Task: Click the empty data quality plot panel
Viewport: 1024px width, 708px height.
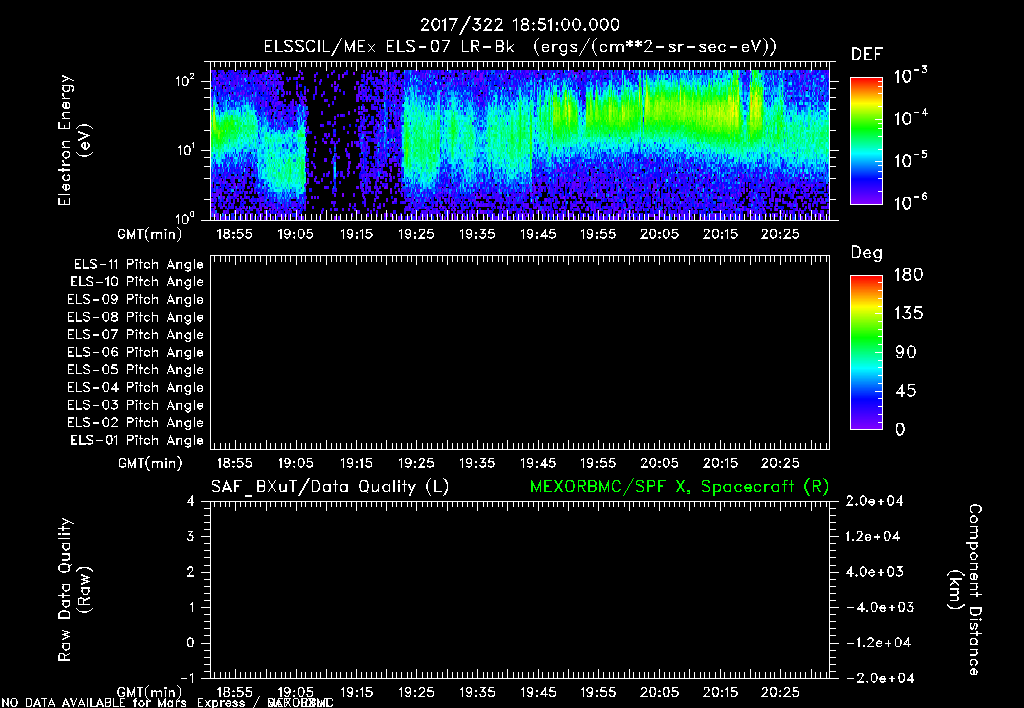Action: (x=520, y=590)
